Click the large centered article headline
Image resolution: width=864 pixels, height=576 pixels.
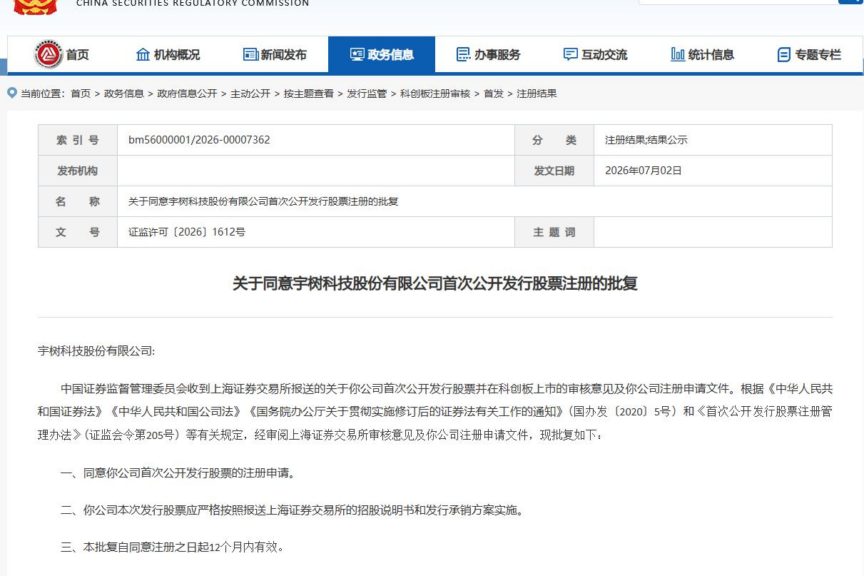point(435,283)
